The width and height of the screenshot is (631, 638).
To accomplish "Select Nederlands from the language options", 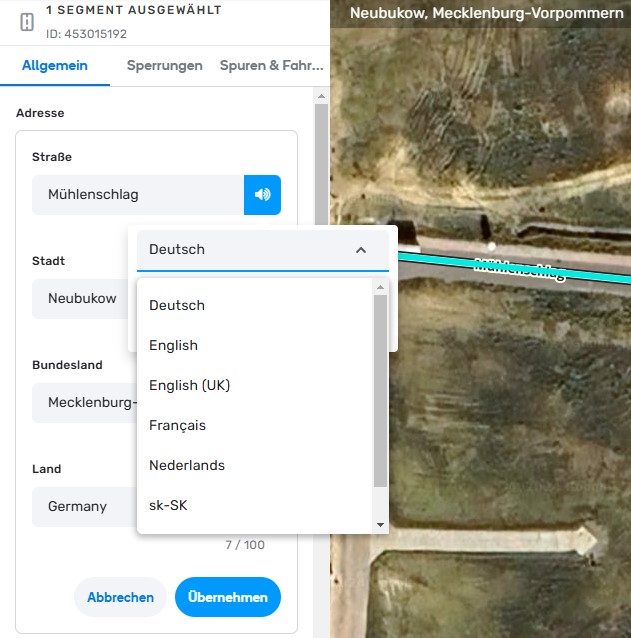I will [187, 465].
